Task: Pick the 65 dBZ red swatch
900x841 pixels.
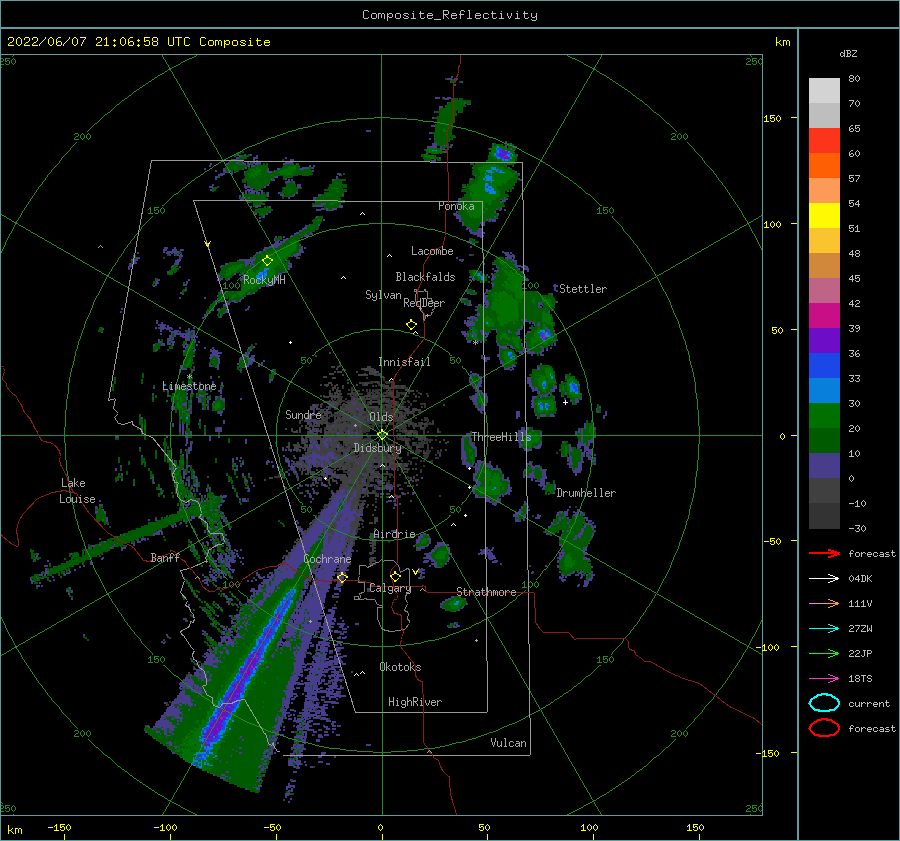Action: point(824,140)
